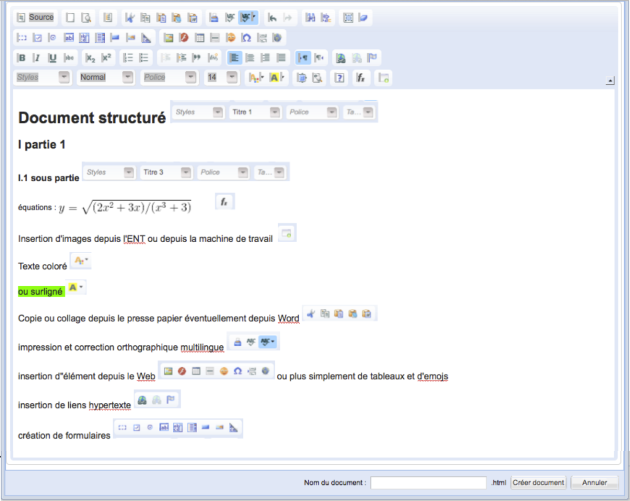This screenshot has width=630, height=501.
Task: Set text direction left-to-right
Action: click(x=303, y=58)
